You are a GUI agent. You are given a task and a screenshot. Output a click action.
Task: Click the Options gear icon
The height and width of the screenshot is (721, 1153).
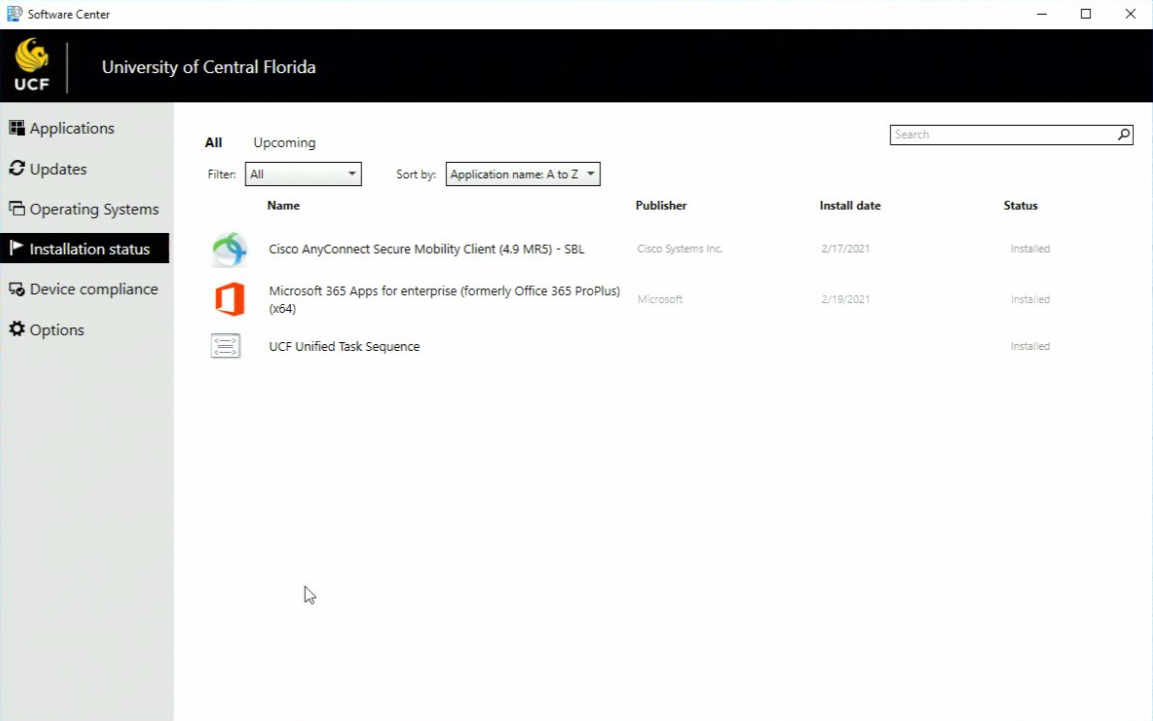pos(16,329)
